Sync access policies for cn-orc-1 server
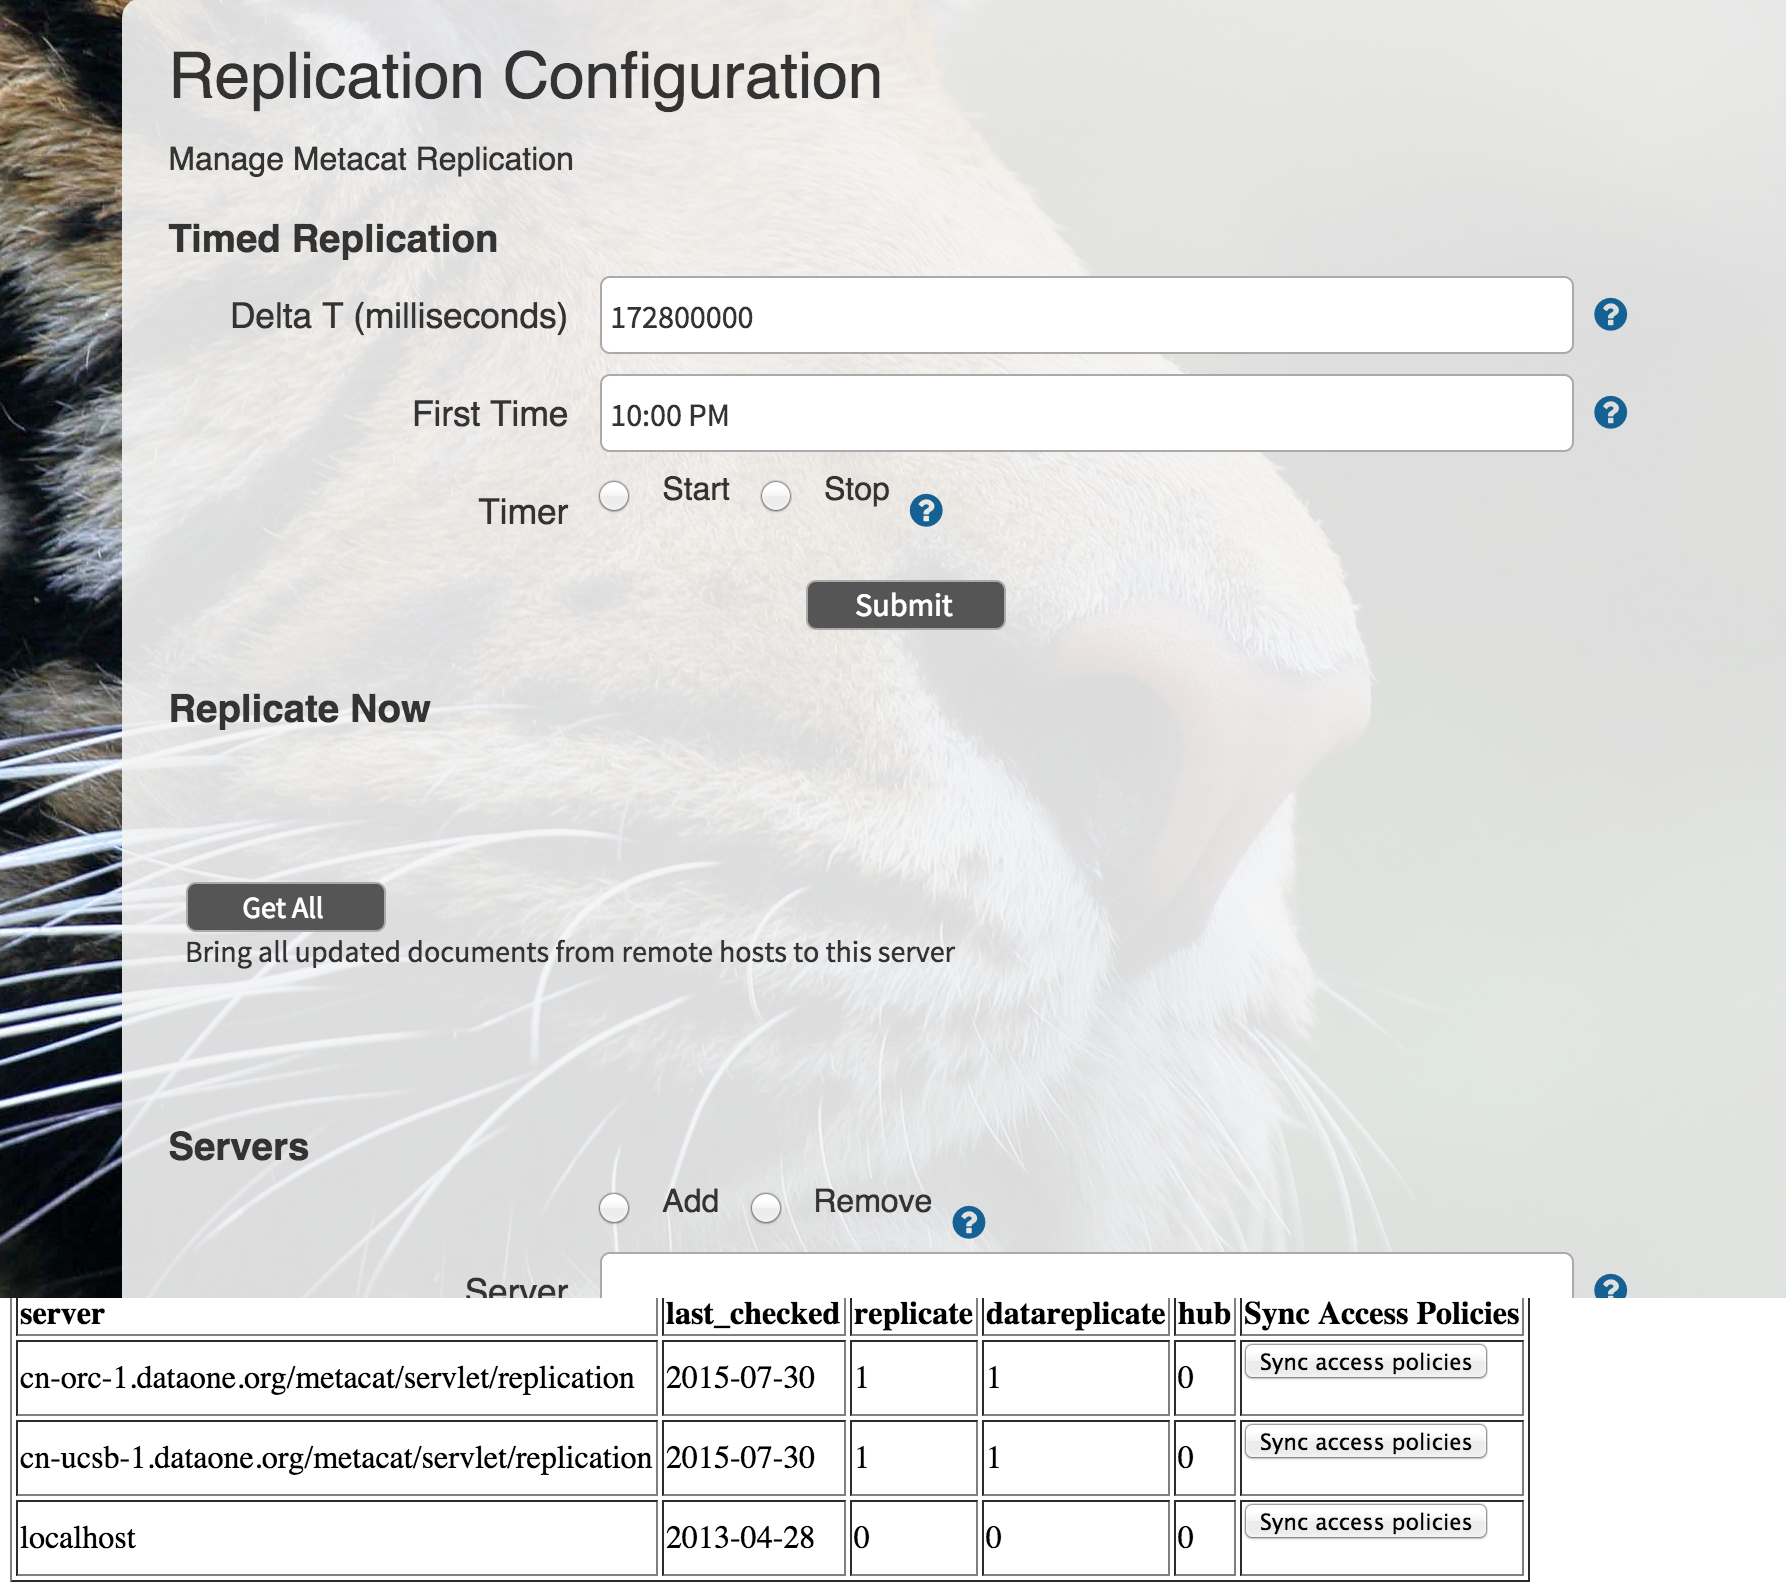The width and height of the screenshot is (1786, 1594). pos(1365,1362)
